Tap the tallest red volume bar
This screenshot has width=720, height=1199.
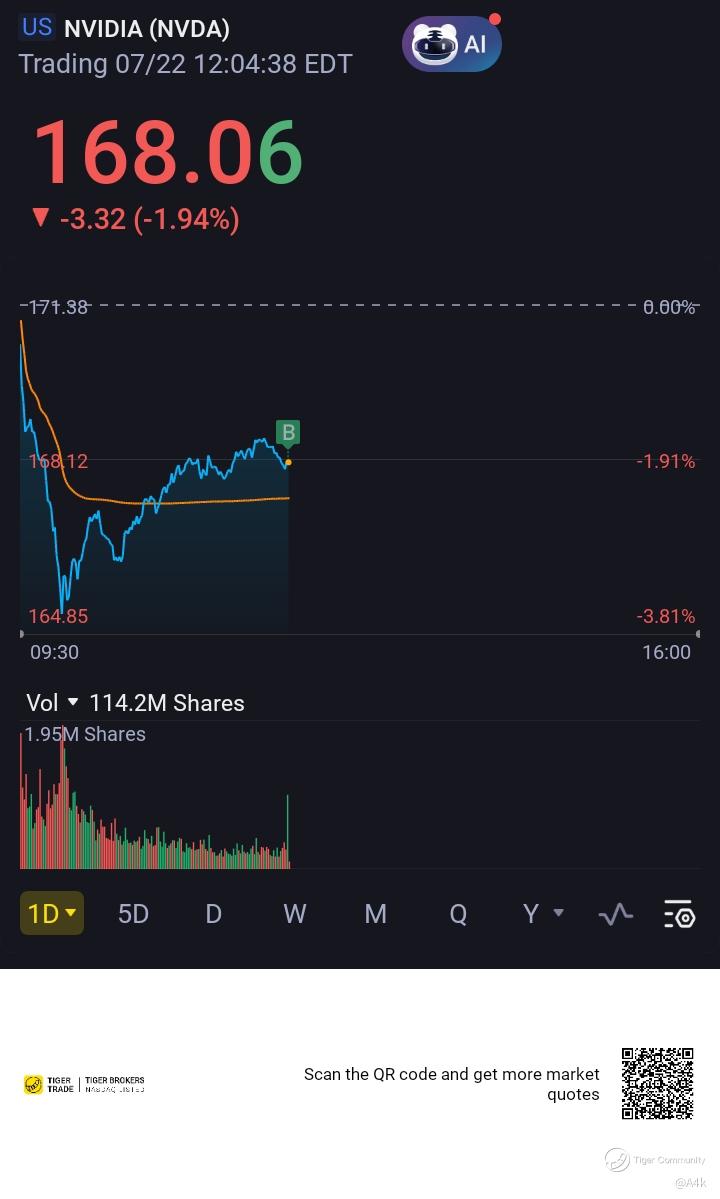[62, 799]
